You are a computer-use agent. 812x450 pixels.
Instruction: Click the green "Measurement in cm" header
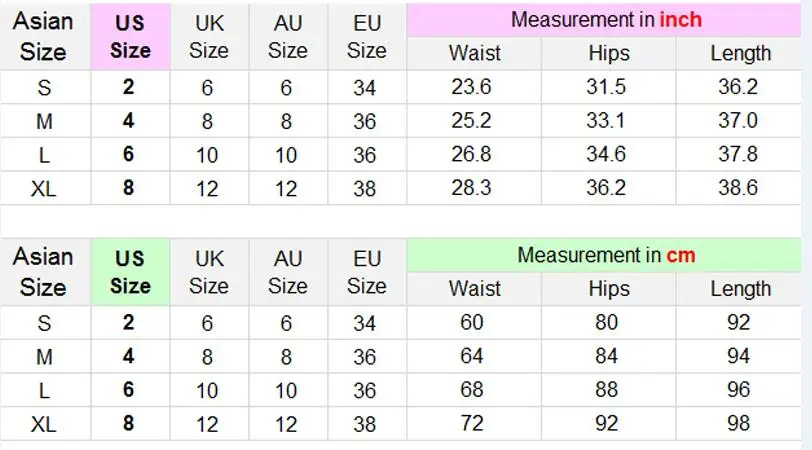pyautogui.click(x=606, y=256)
